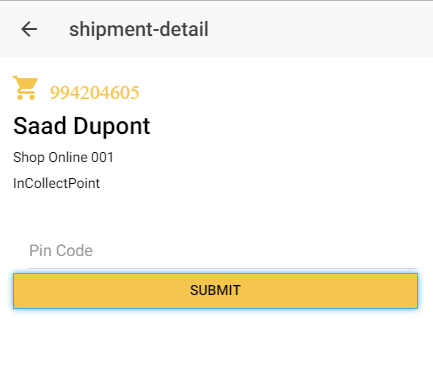Click the word Shop in shop name
The height and width of the screenshot is (380, 433).
29,158
